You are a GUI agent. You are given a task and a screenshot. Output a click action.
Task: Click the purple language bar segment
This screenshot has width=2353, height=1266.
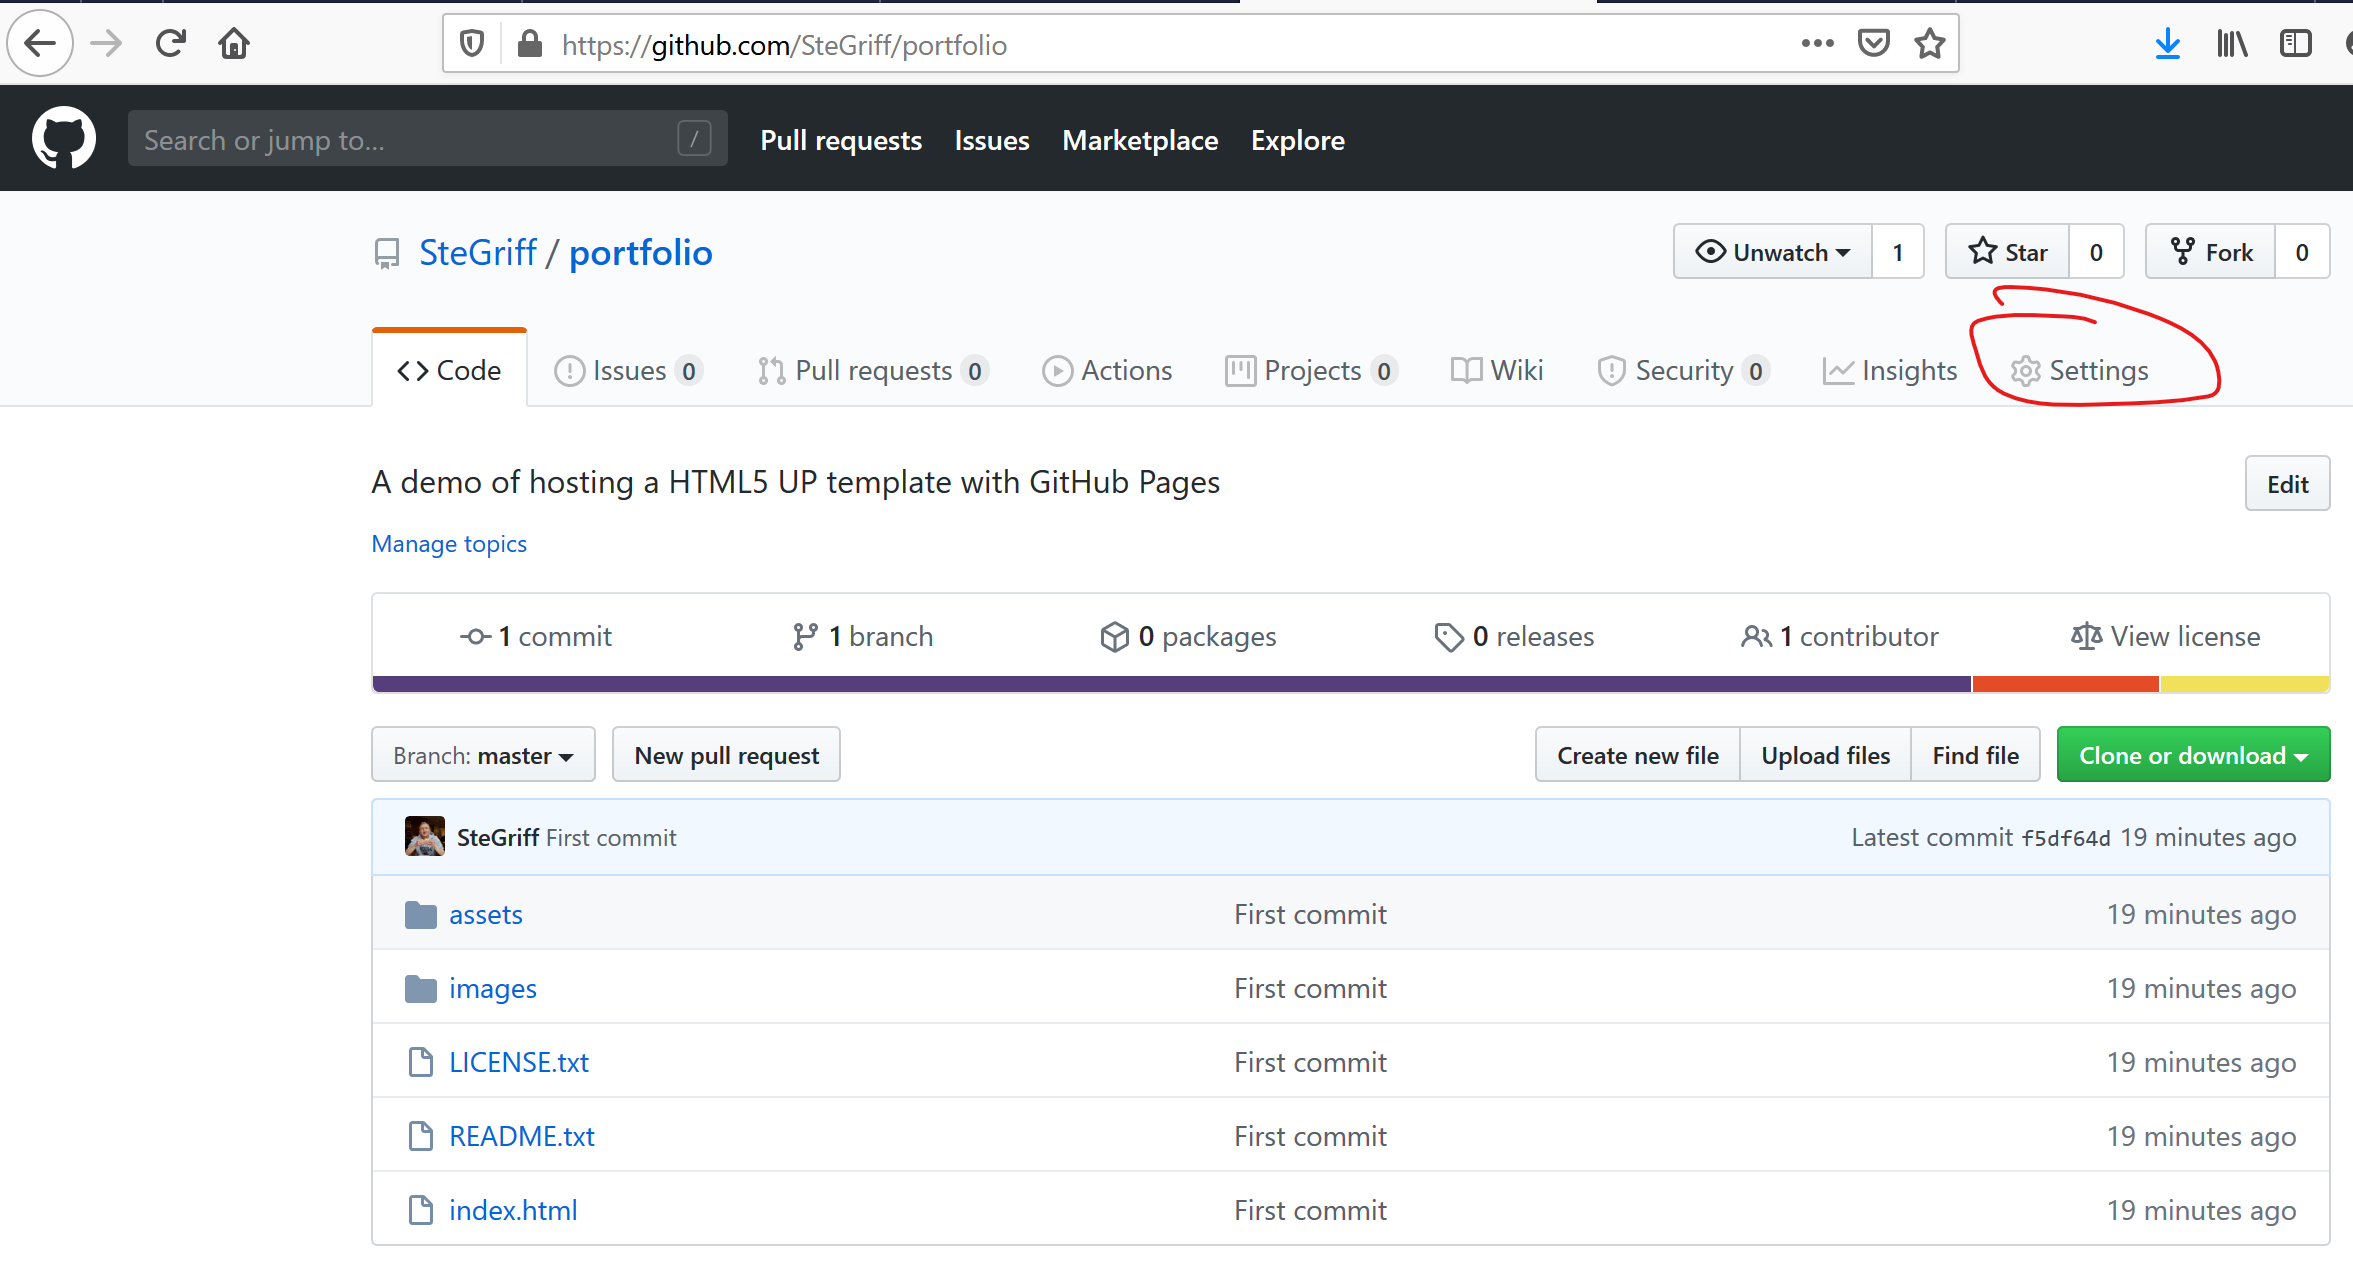click(1170, 684)
